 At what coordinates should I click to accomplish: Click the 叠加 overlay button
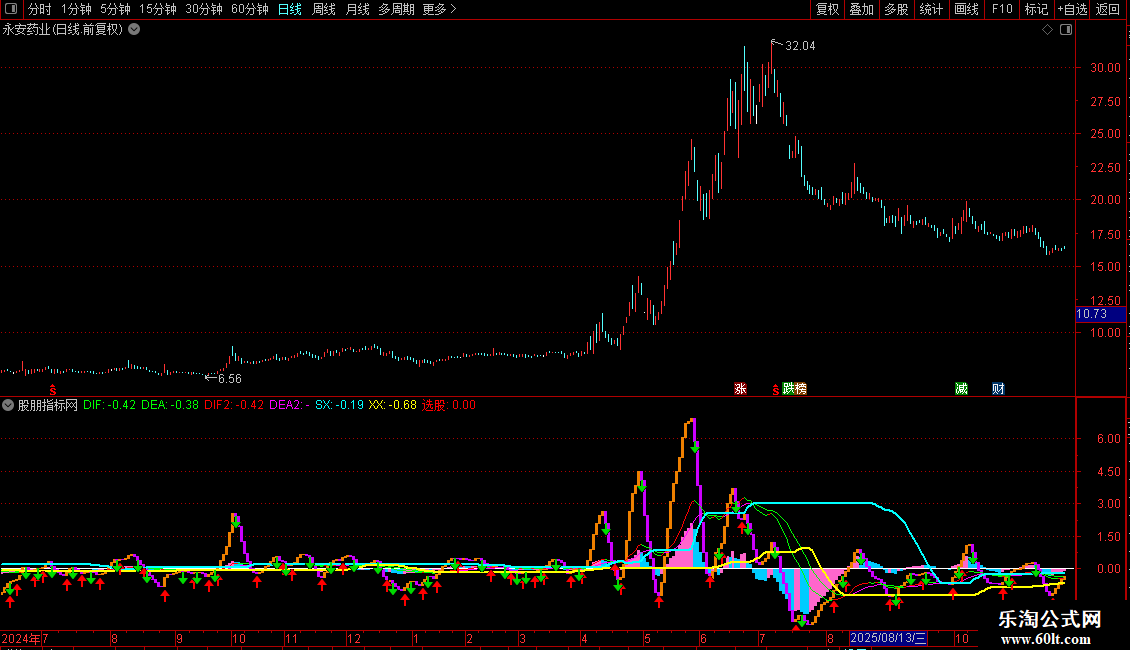pyautogui.click(x=862, y=9)
